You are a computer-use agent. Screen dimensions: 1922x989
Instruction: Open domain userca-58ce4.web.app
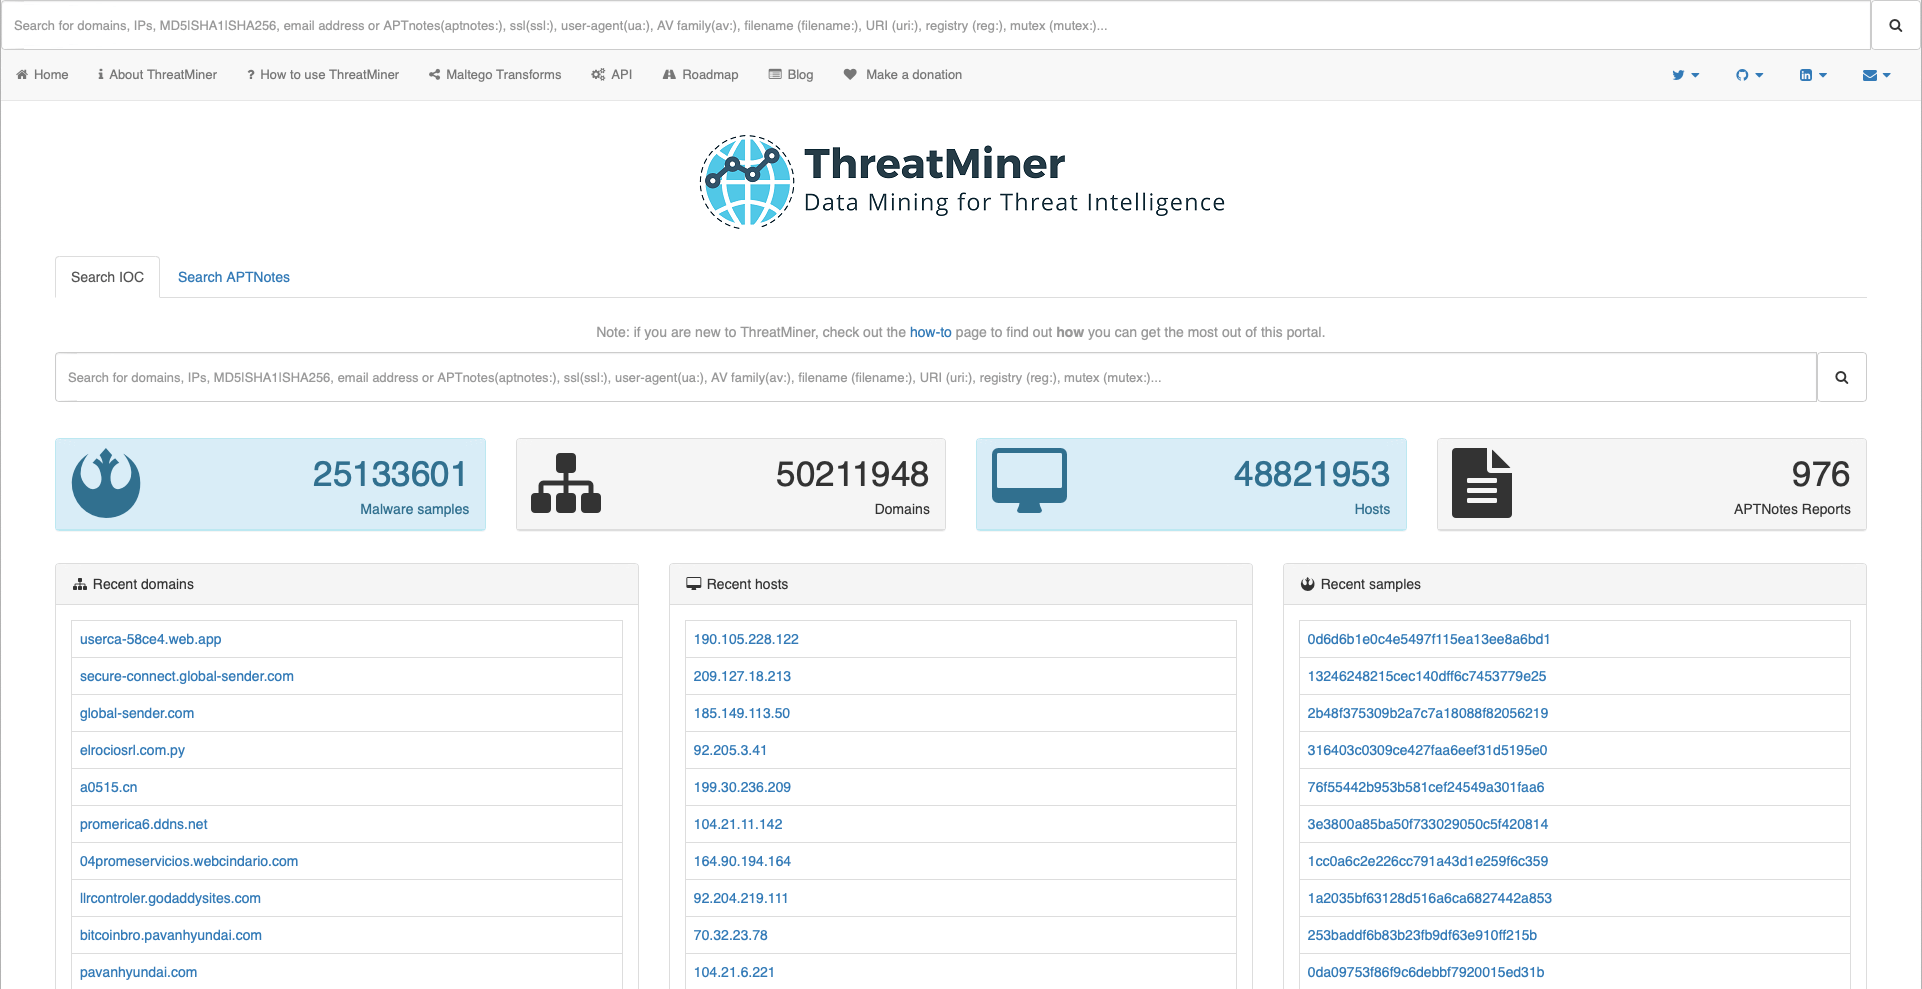(150, 639)
